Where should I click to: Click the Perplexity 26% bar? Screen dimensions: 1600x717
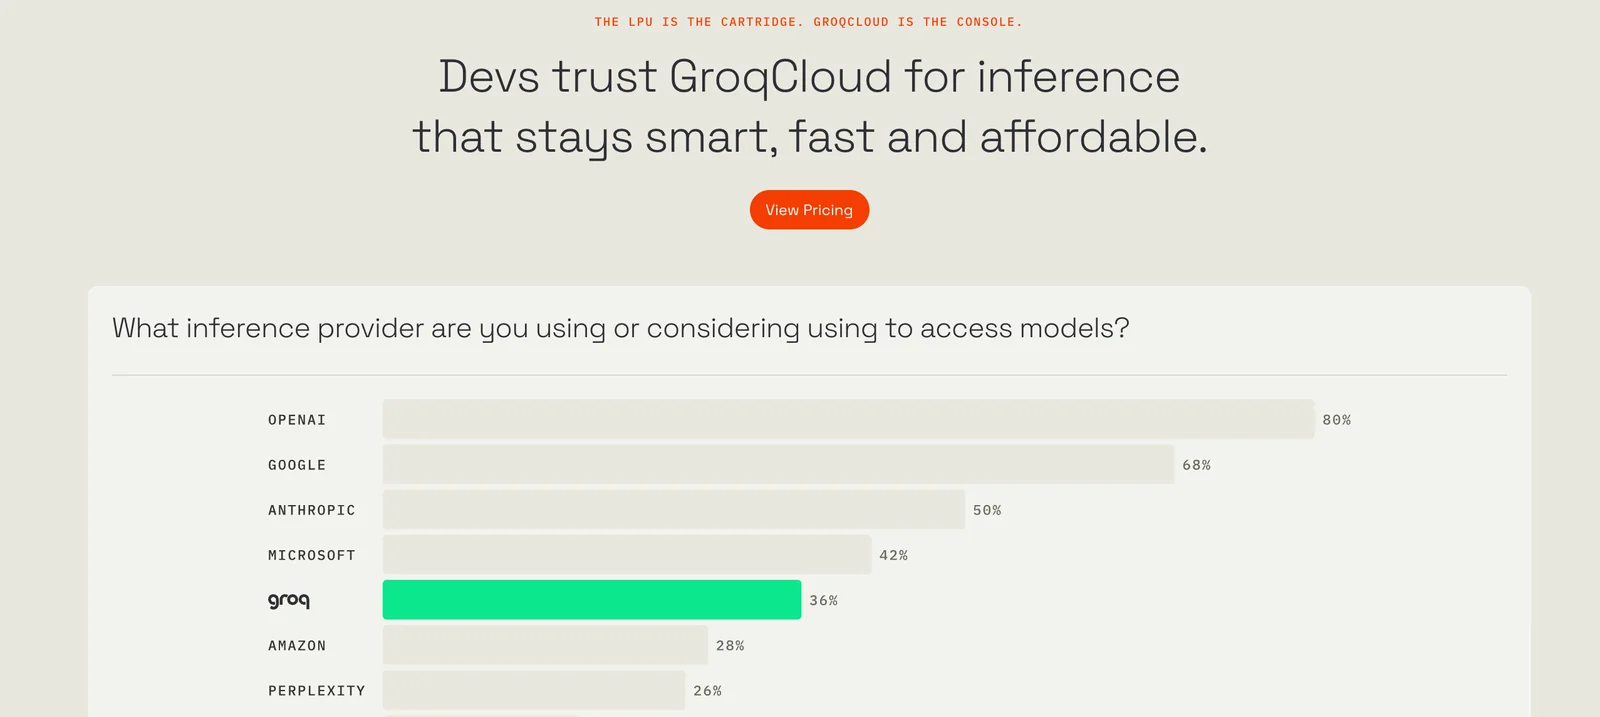(x=533, y=691)
